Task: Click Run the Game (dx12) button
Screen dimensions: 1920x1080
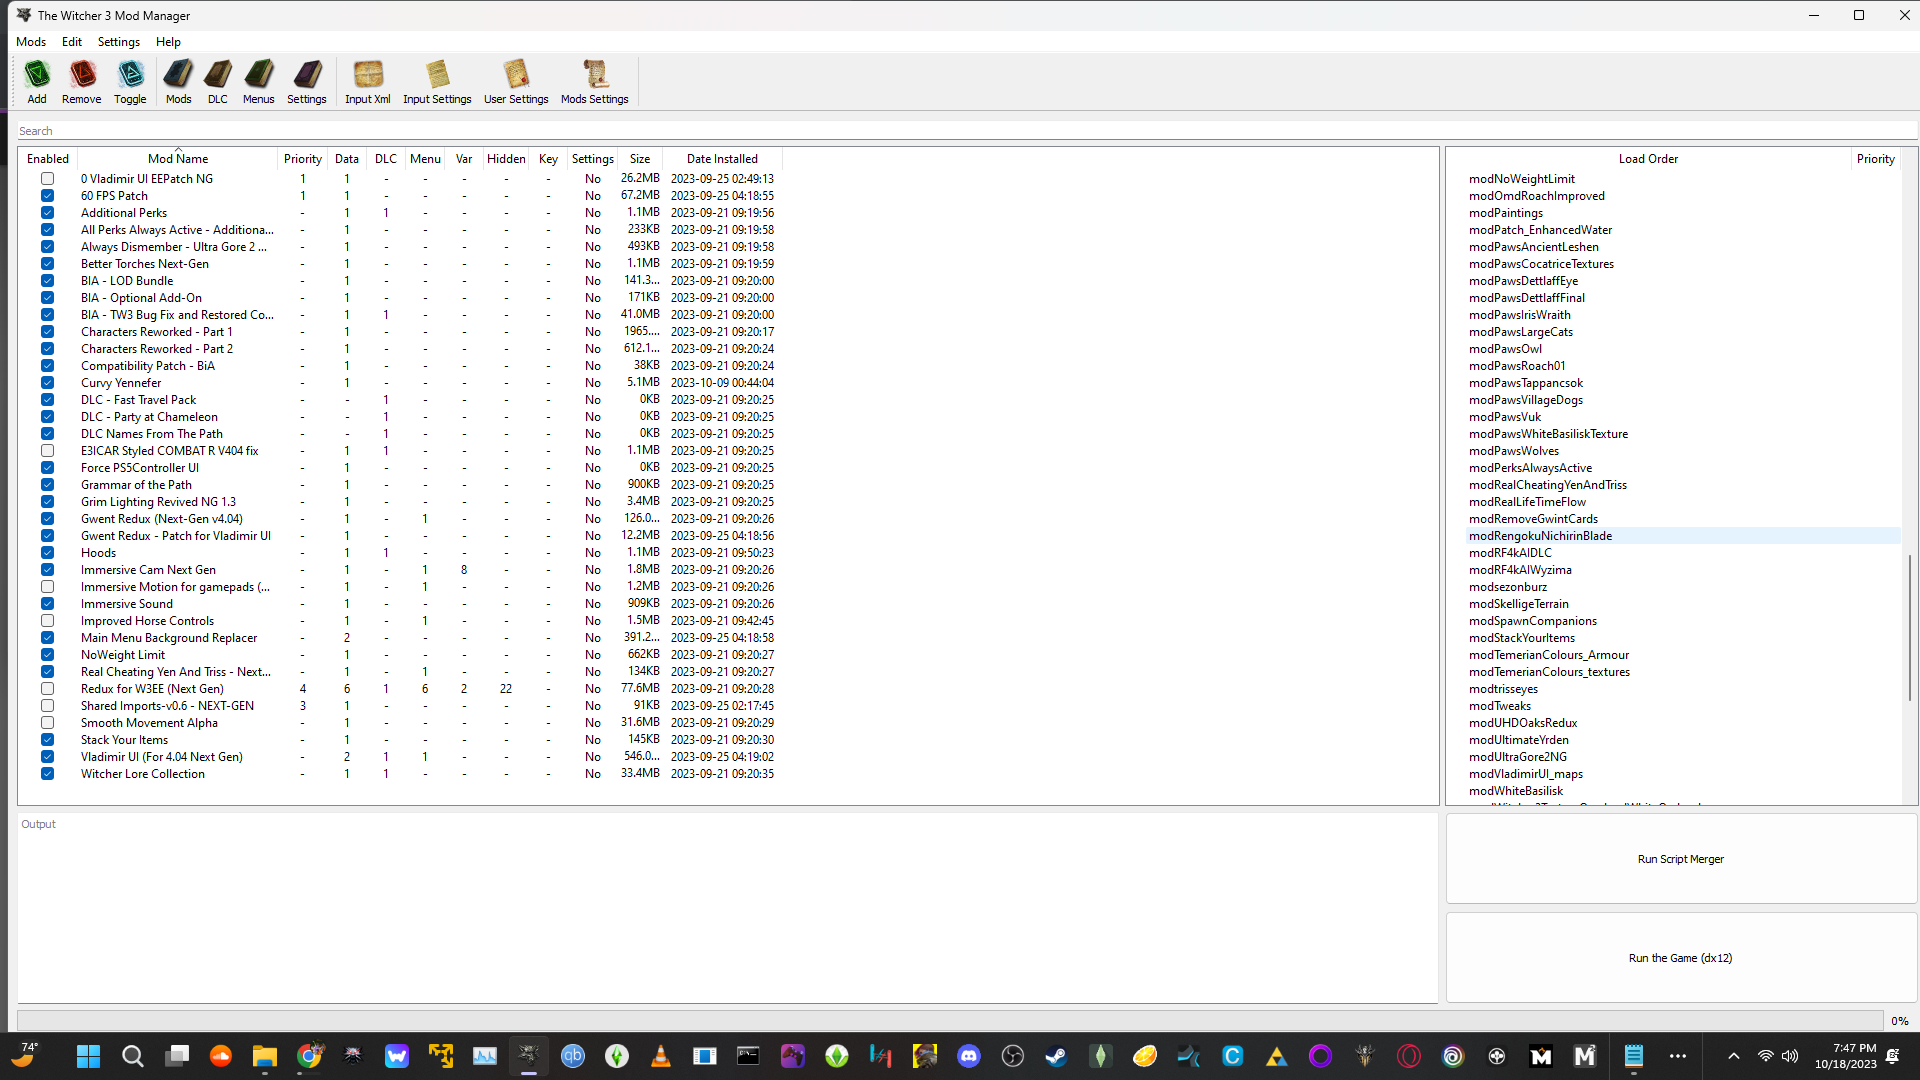Action: click(x=1681, y=958)
